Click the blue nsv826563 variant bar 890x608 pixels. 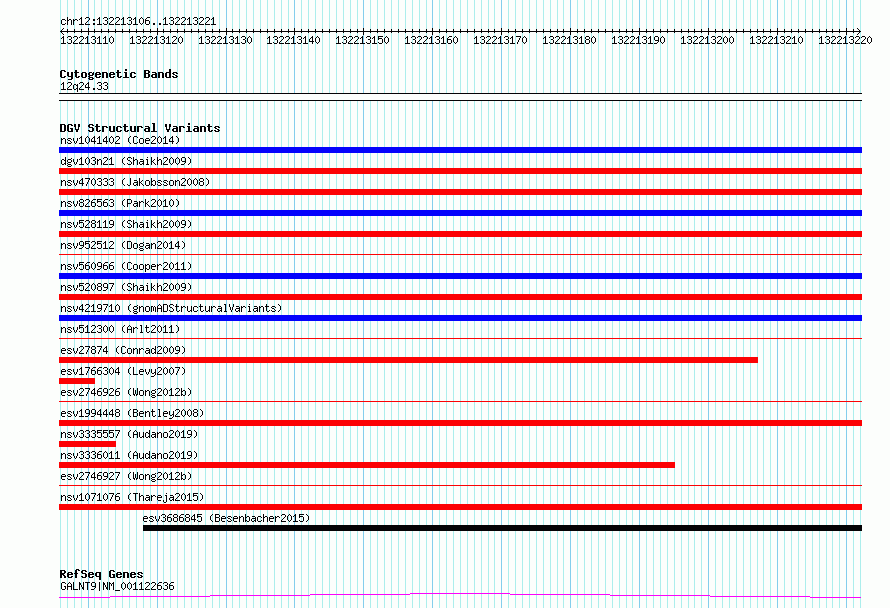tap(460, 213)
